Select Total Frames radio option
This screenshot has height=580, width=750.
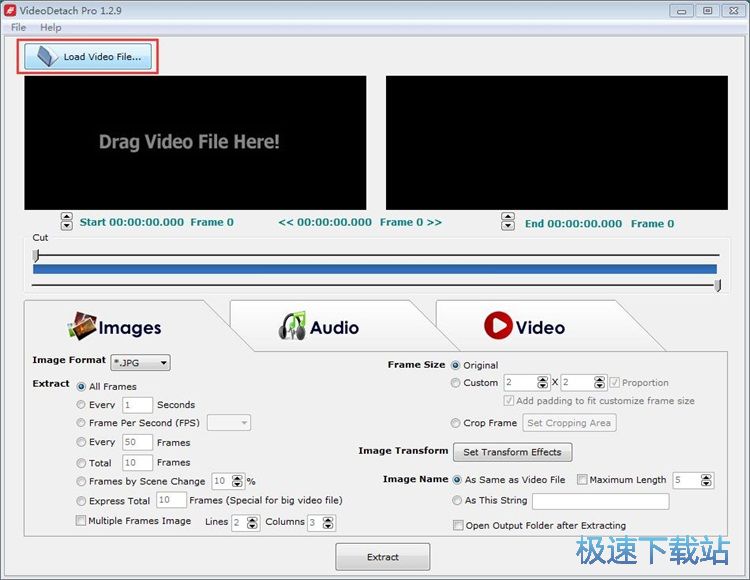pyautogui.click(x=81, y=463)
